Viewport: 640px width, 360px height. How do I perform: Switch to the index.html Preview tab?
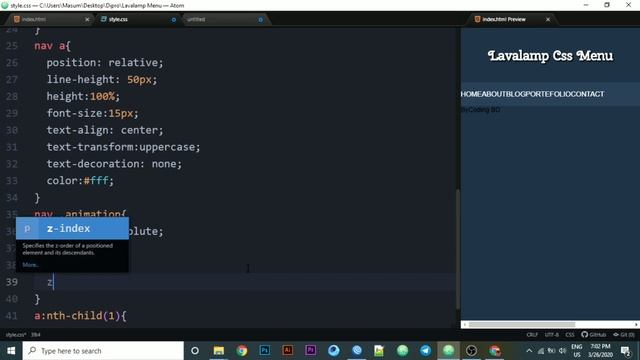(x=504, y=19)
